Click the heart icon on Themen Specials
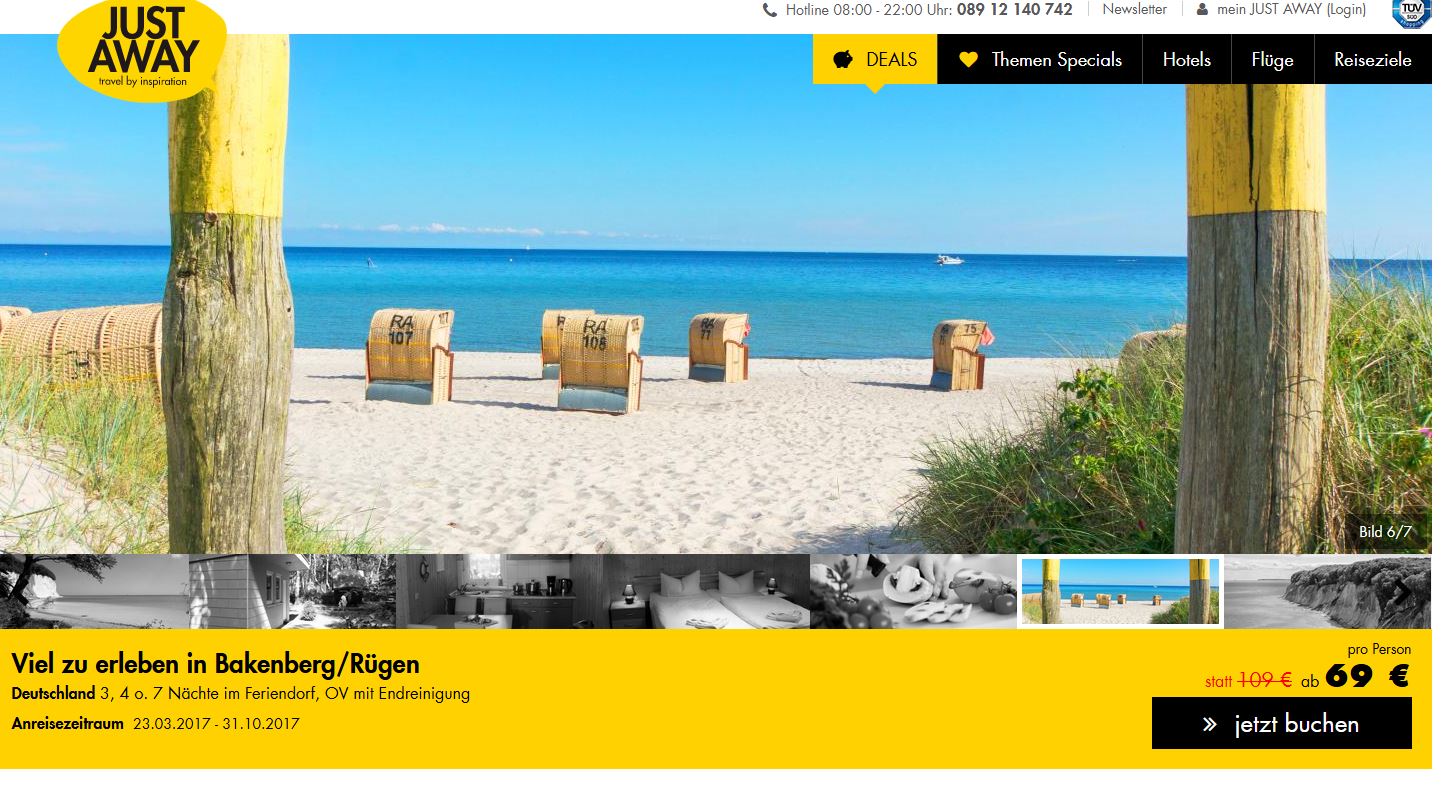The width and height of the screenshot is (1443, 787). point(968,60)
